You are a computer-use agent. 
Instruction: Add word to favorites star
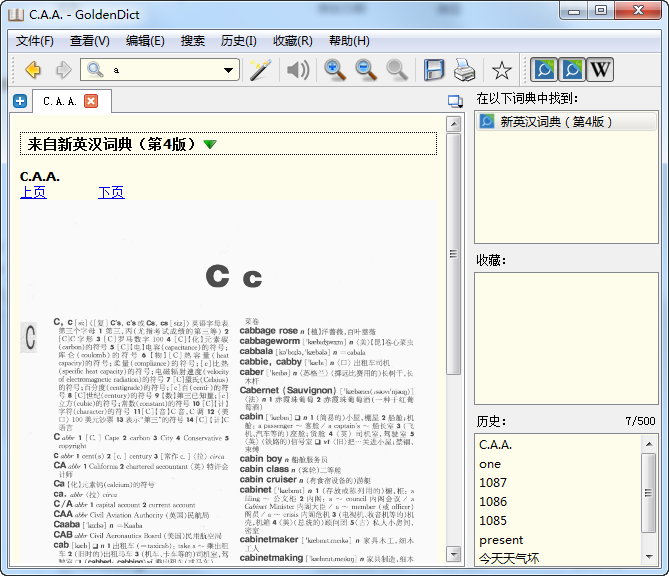coord(501,70)
